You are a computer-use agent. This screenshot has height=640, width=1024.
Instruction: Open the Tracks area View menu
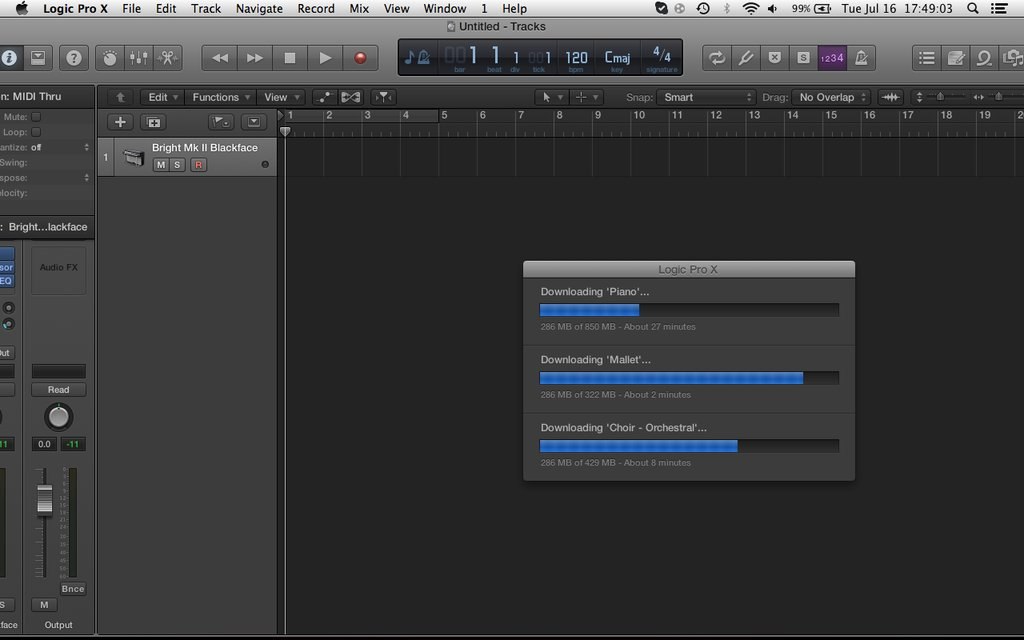[x=281, y=97]
